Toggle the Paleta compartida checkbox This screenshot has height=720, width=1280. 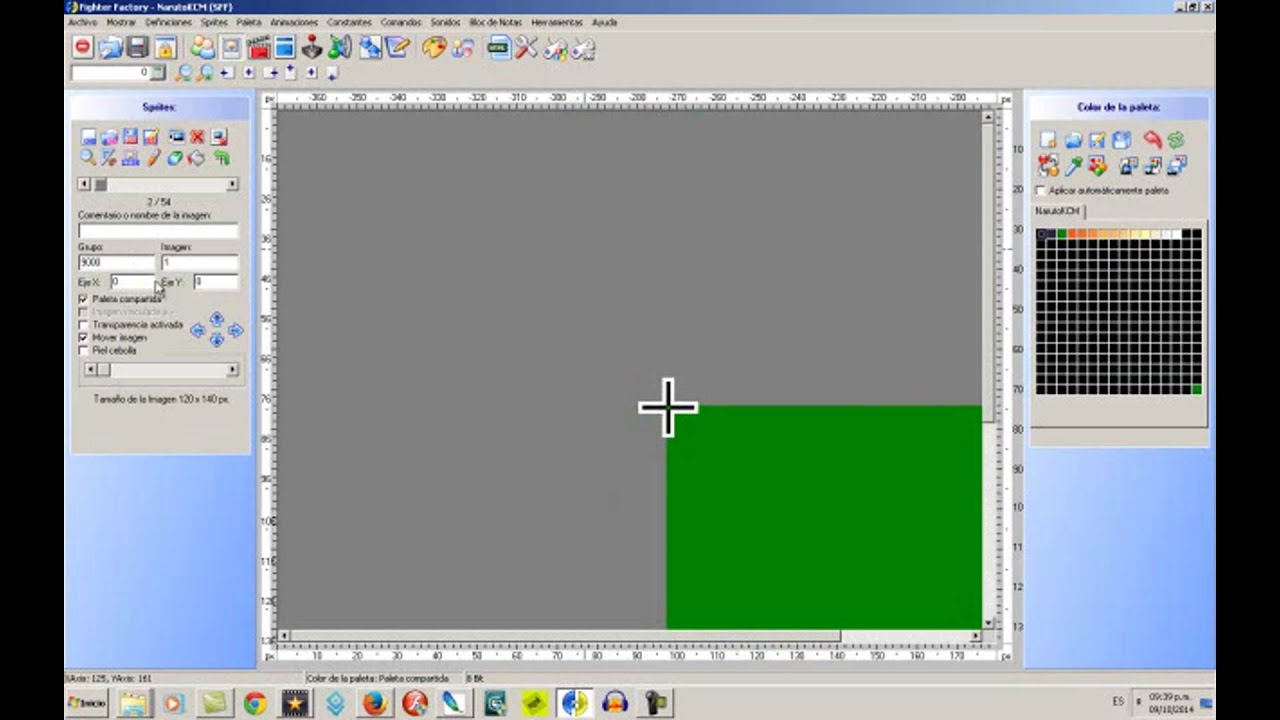point(83,299)
